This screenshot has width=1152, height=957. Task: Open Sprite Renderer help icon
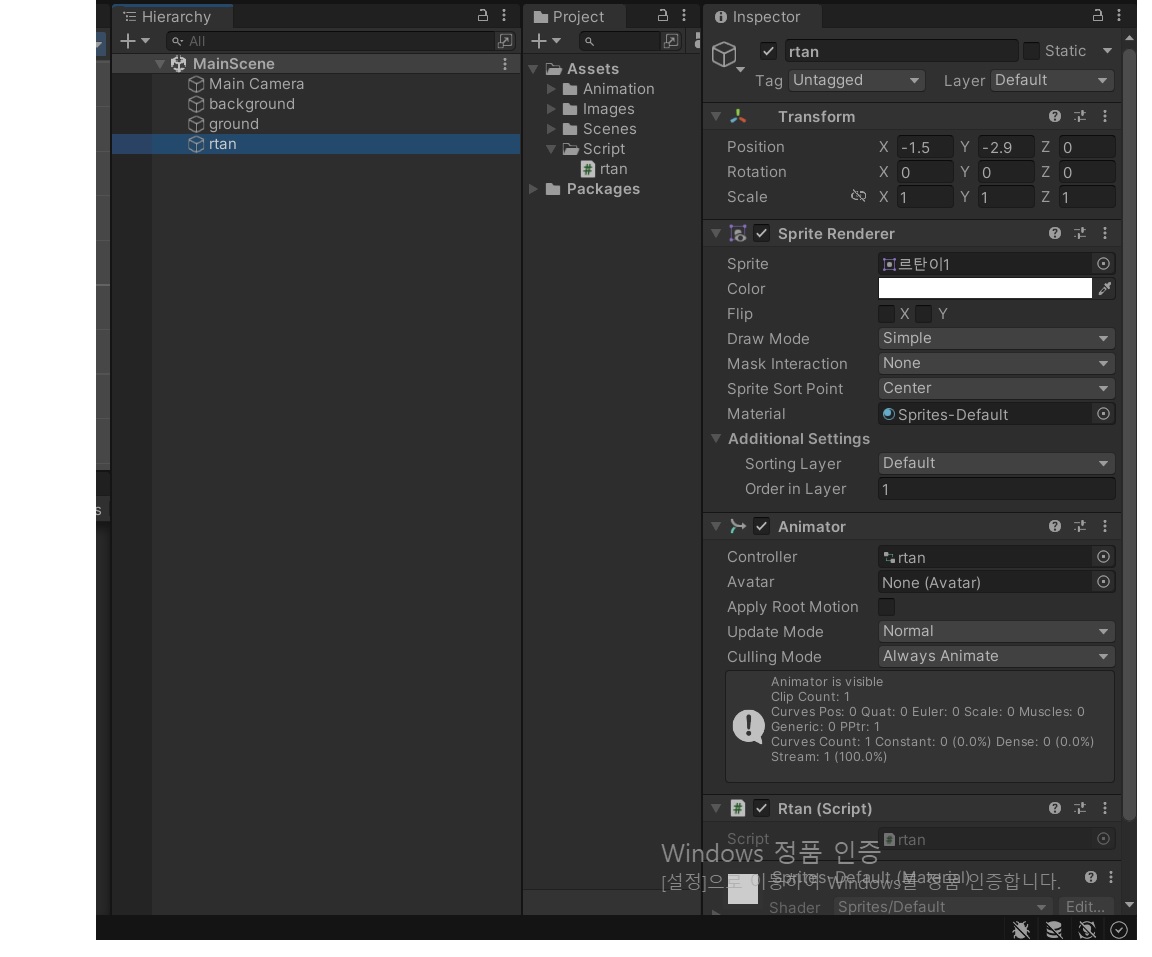[x=1055, y=233]
